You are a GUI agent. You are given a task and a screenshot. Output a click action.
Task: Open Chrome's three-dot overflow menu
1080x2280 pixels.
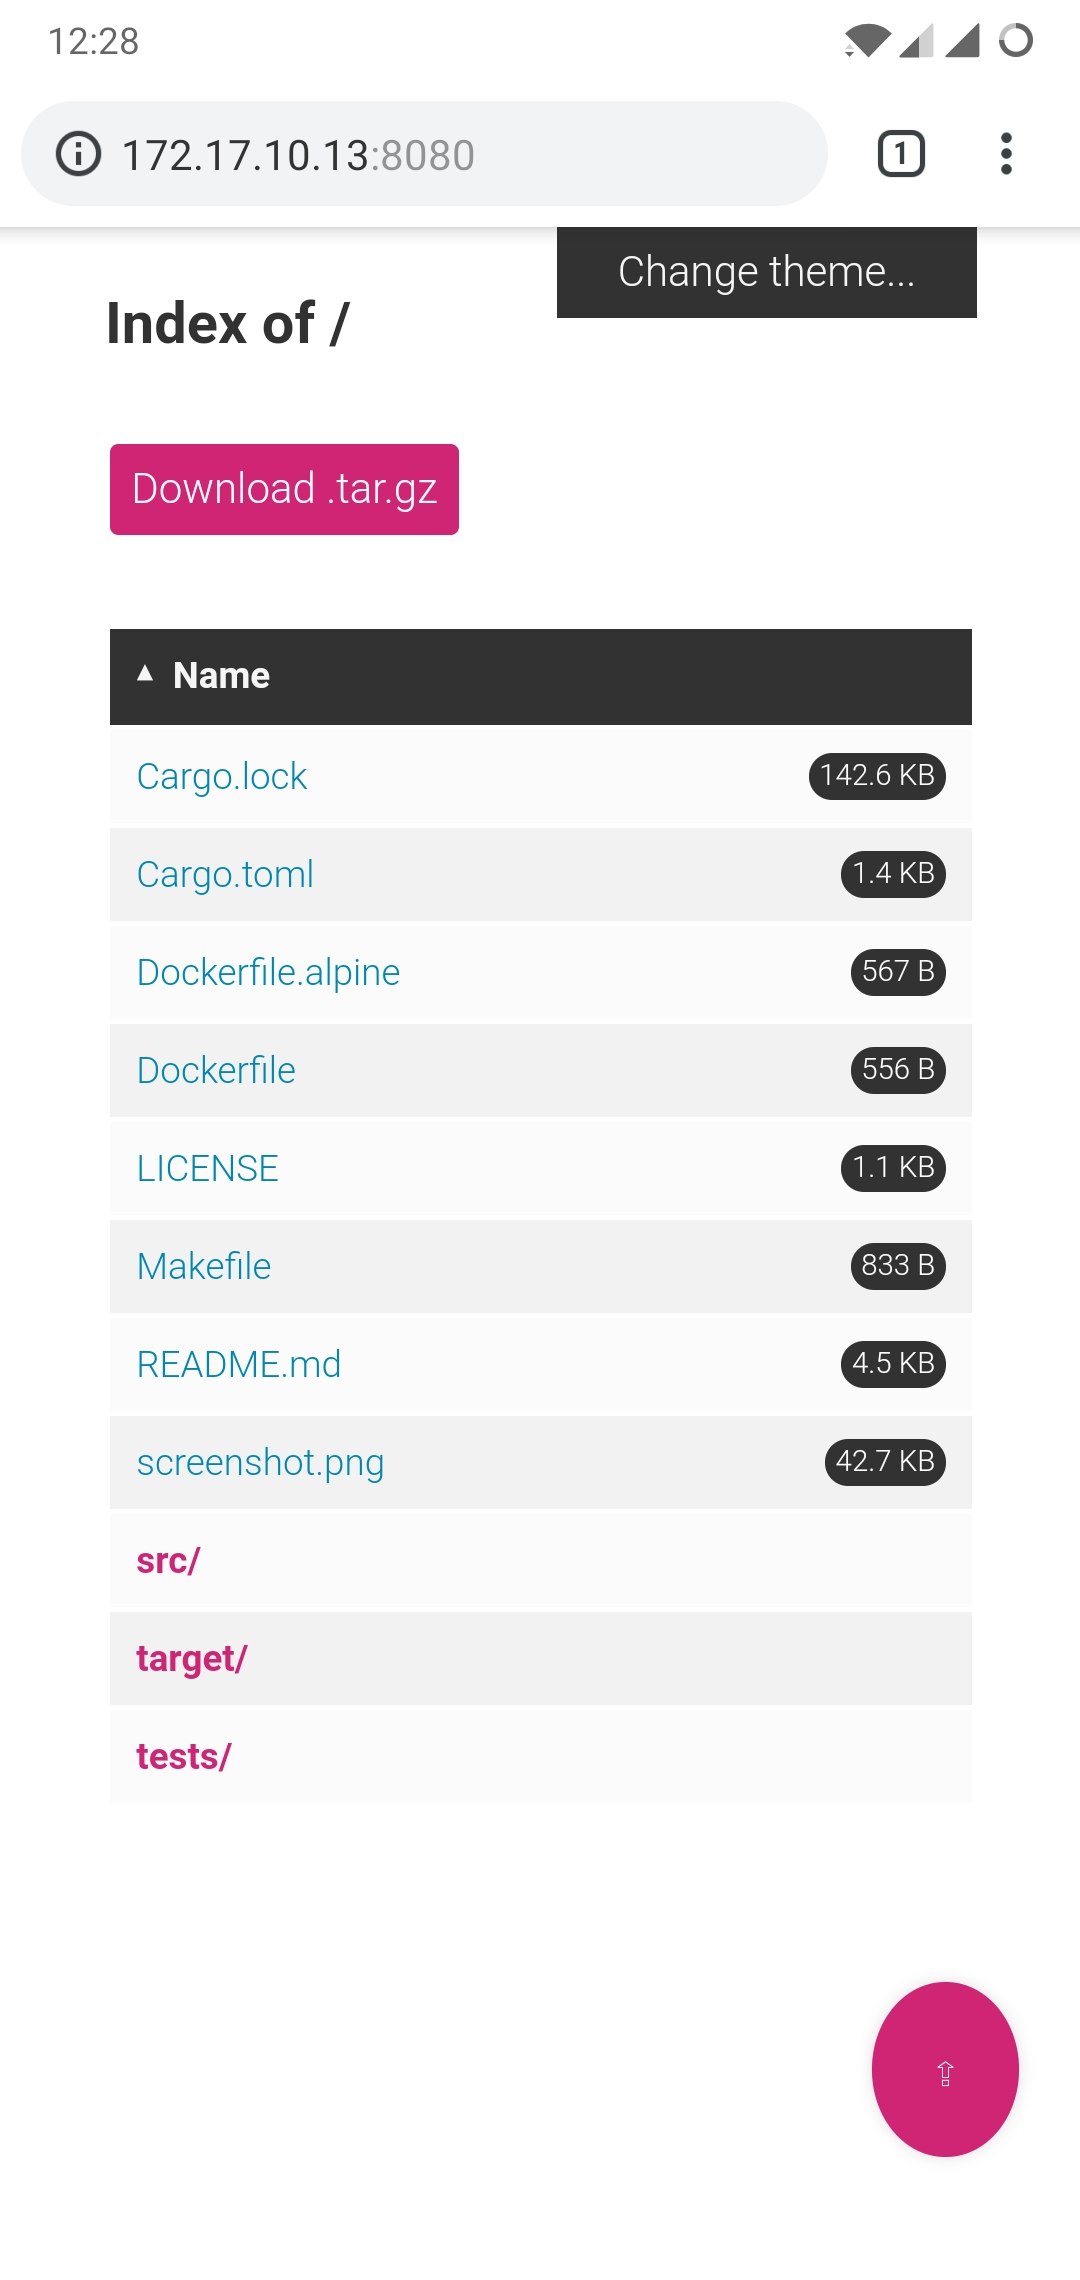pos(1006,154)
